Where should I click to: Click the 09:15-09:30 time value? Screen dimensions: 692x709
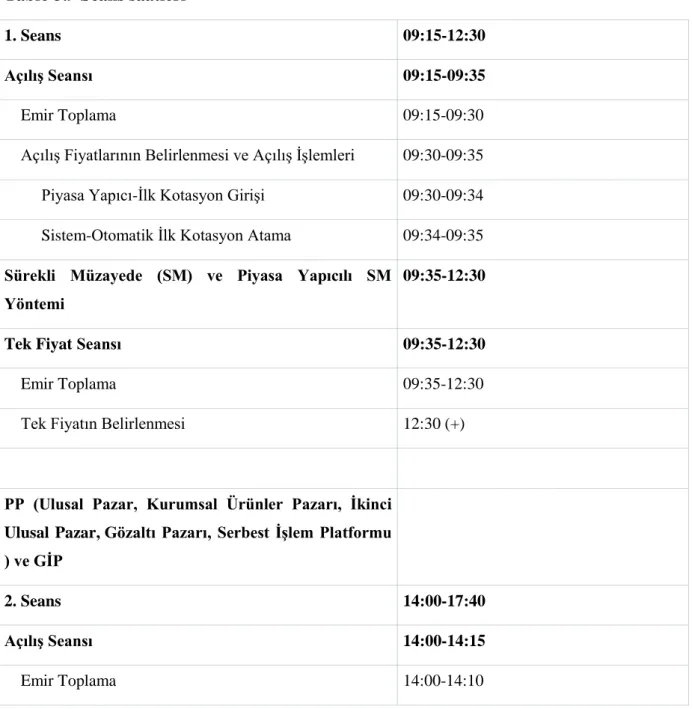click(443, 115)
